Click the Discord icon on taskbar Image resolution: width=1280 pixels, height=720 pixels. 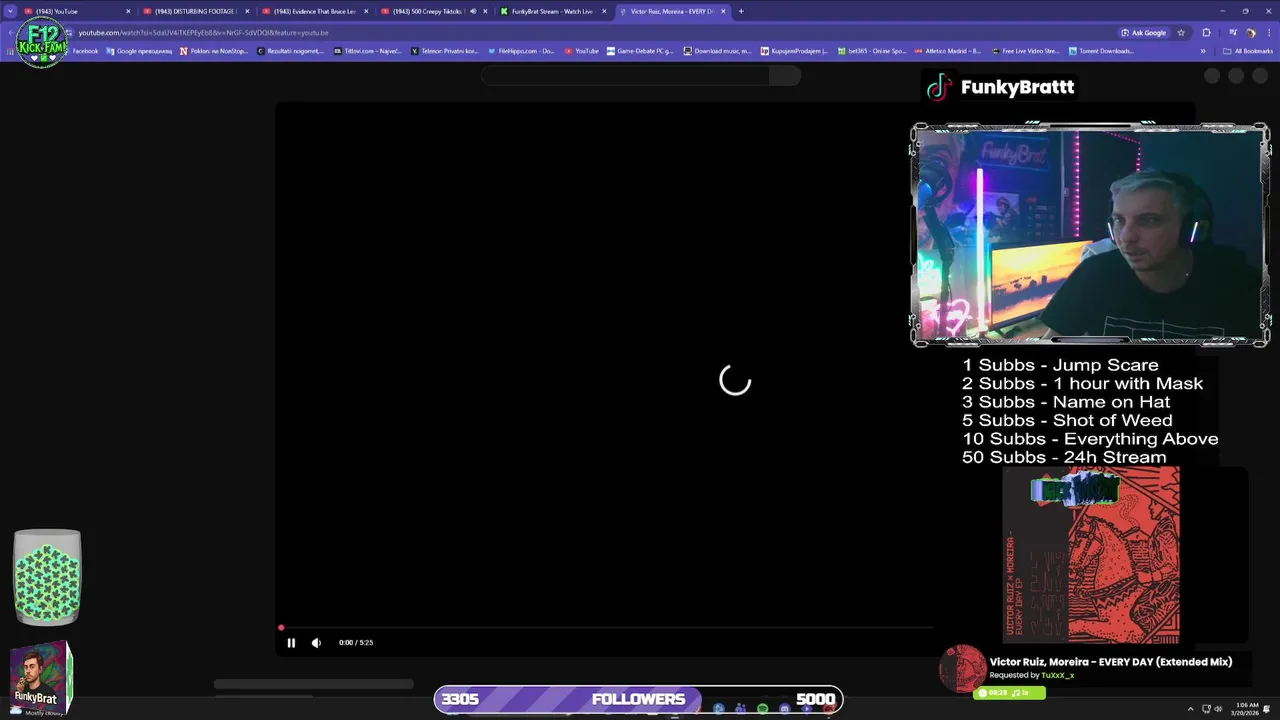click(785, 709)
